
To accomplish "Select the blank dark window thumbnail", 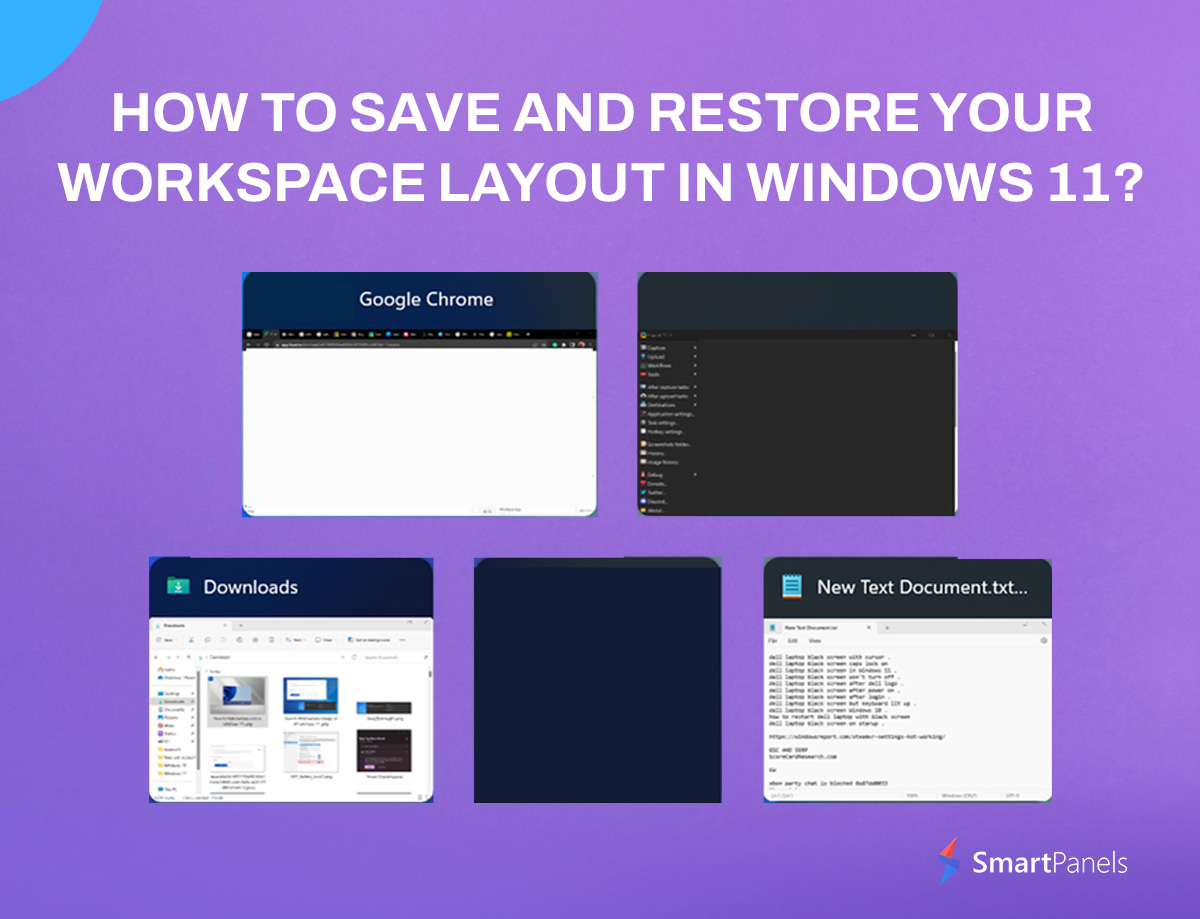I will pyautogui.click(x=597, y=680).
